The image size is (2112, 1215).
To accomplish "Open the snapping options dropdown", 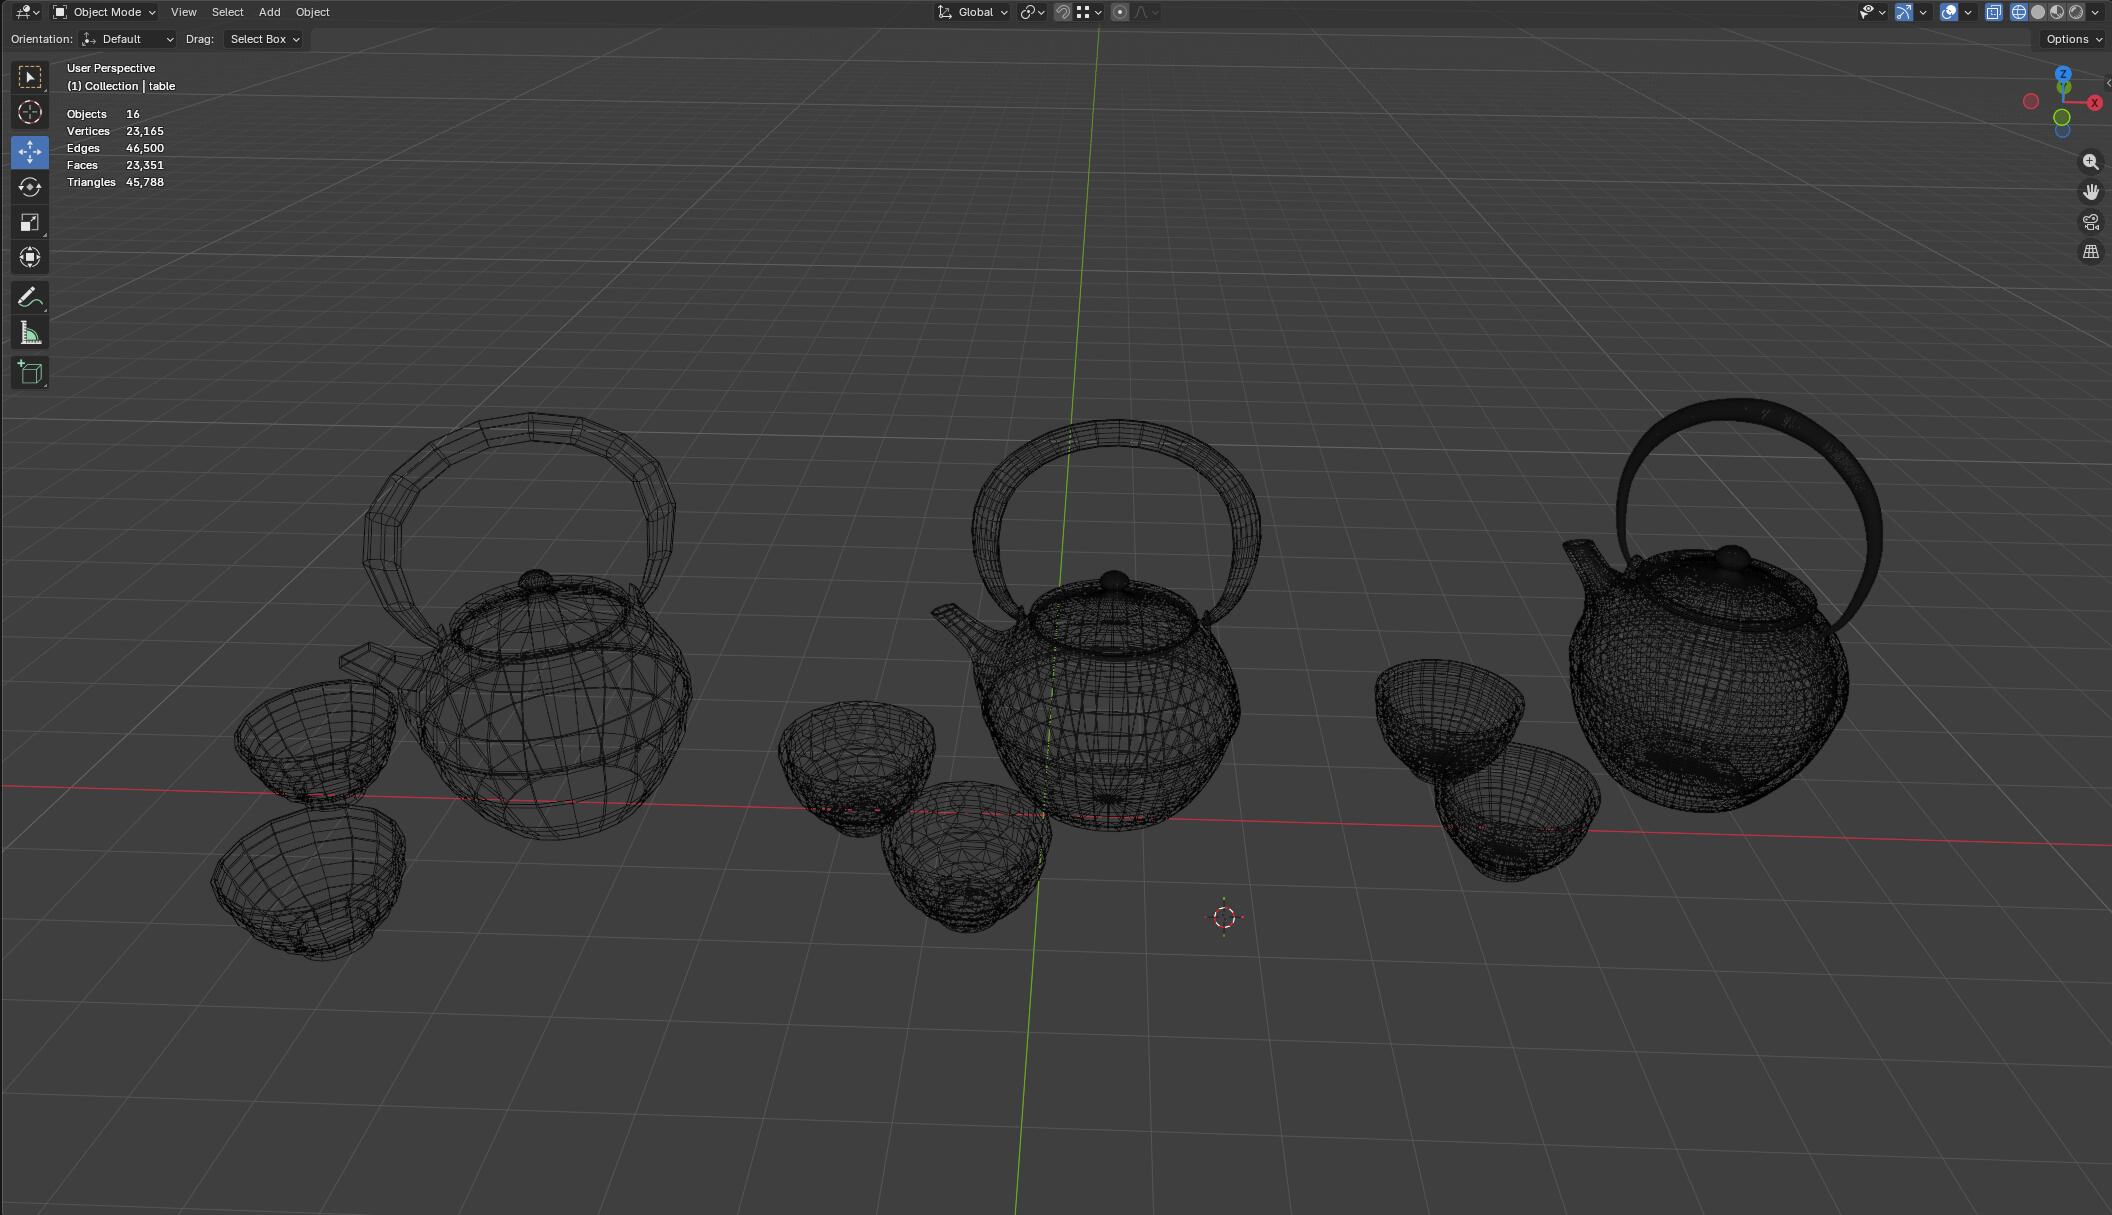I will tap(1089, 12).
